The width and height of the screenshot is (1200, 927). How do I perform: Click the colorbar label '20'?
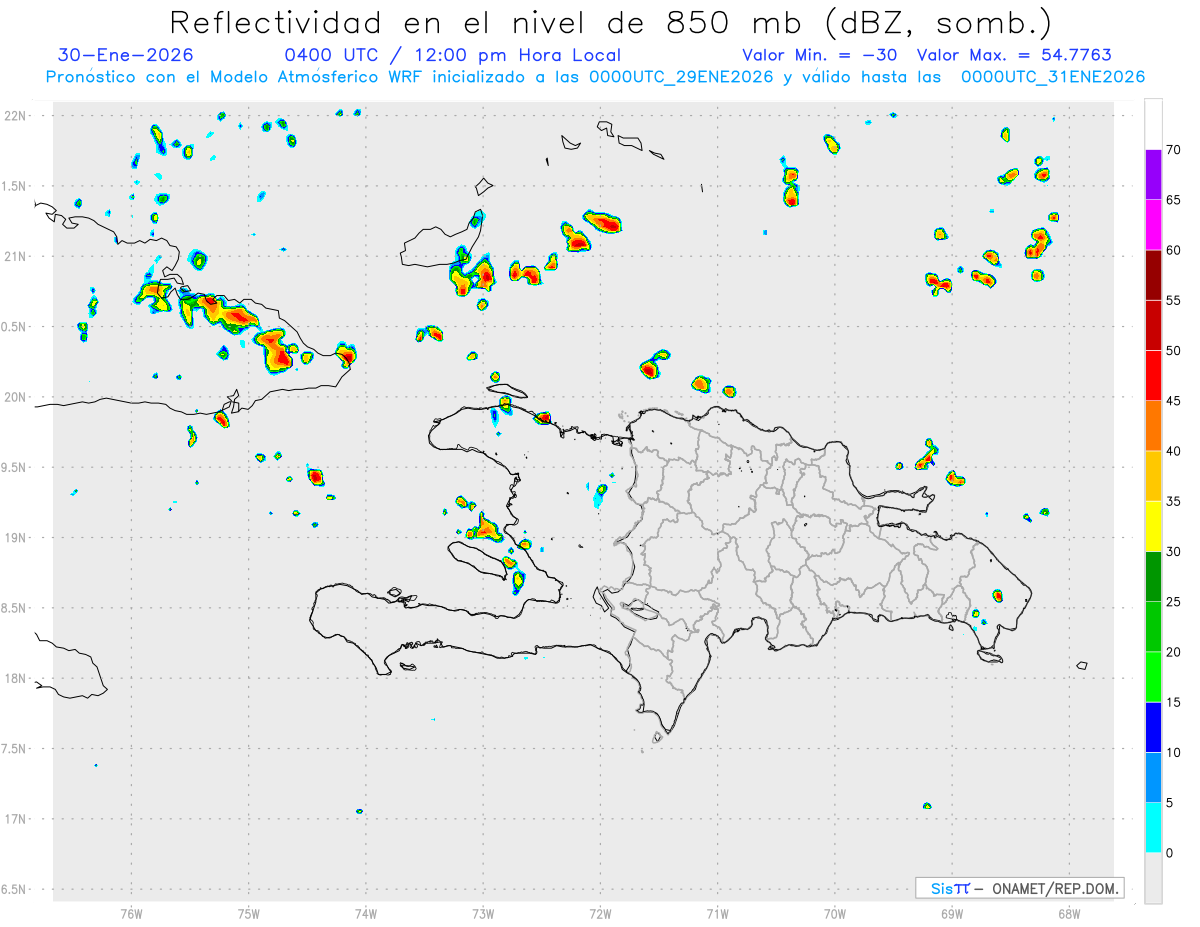coord(1174,652)
